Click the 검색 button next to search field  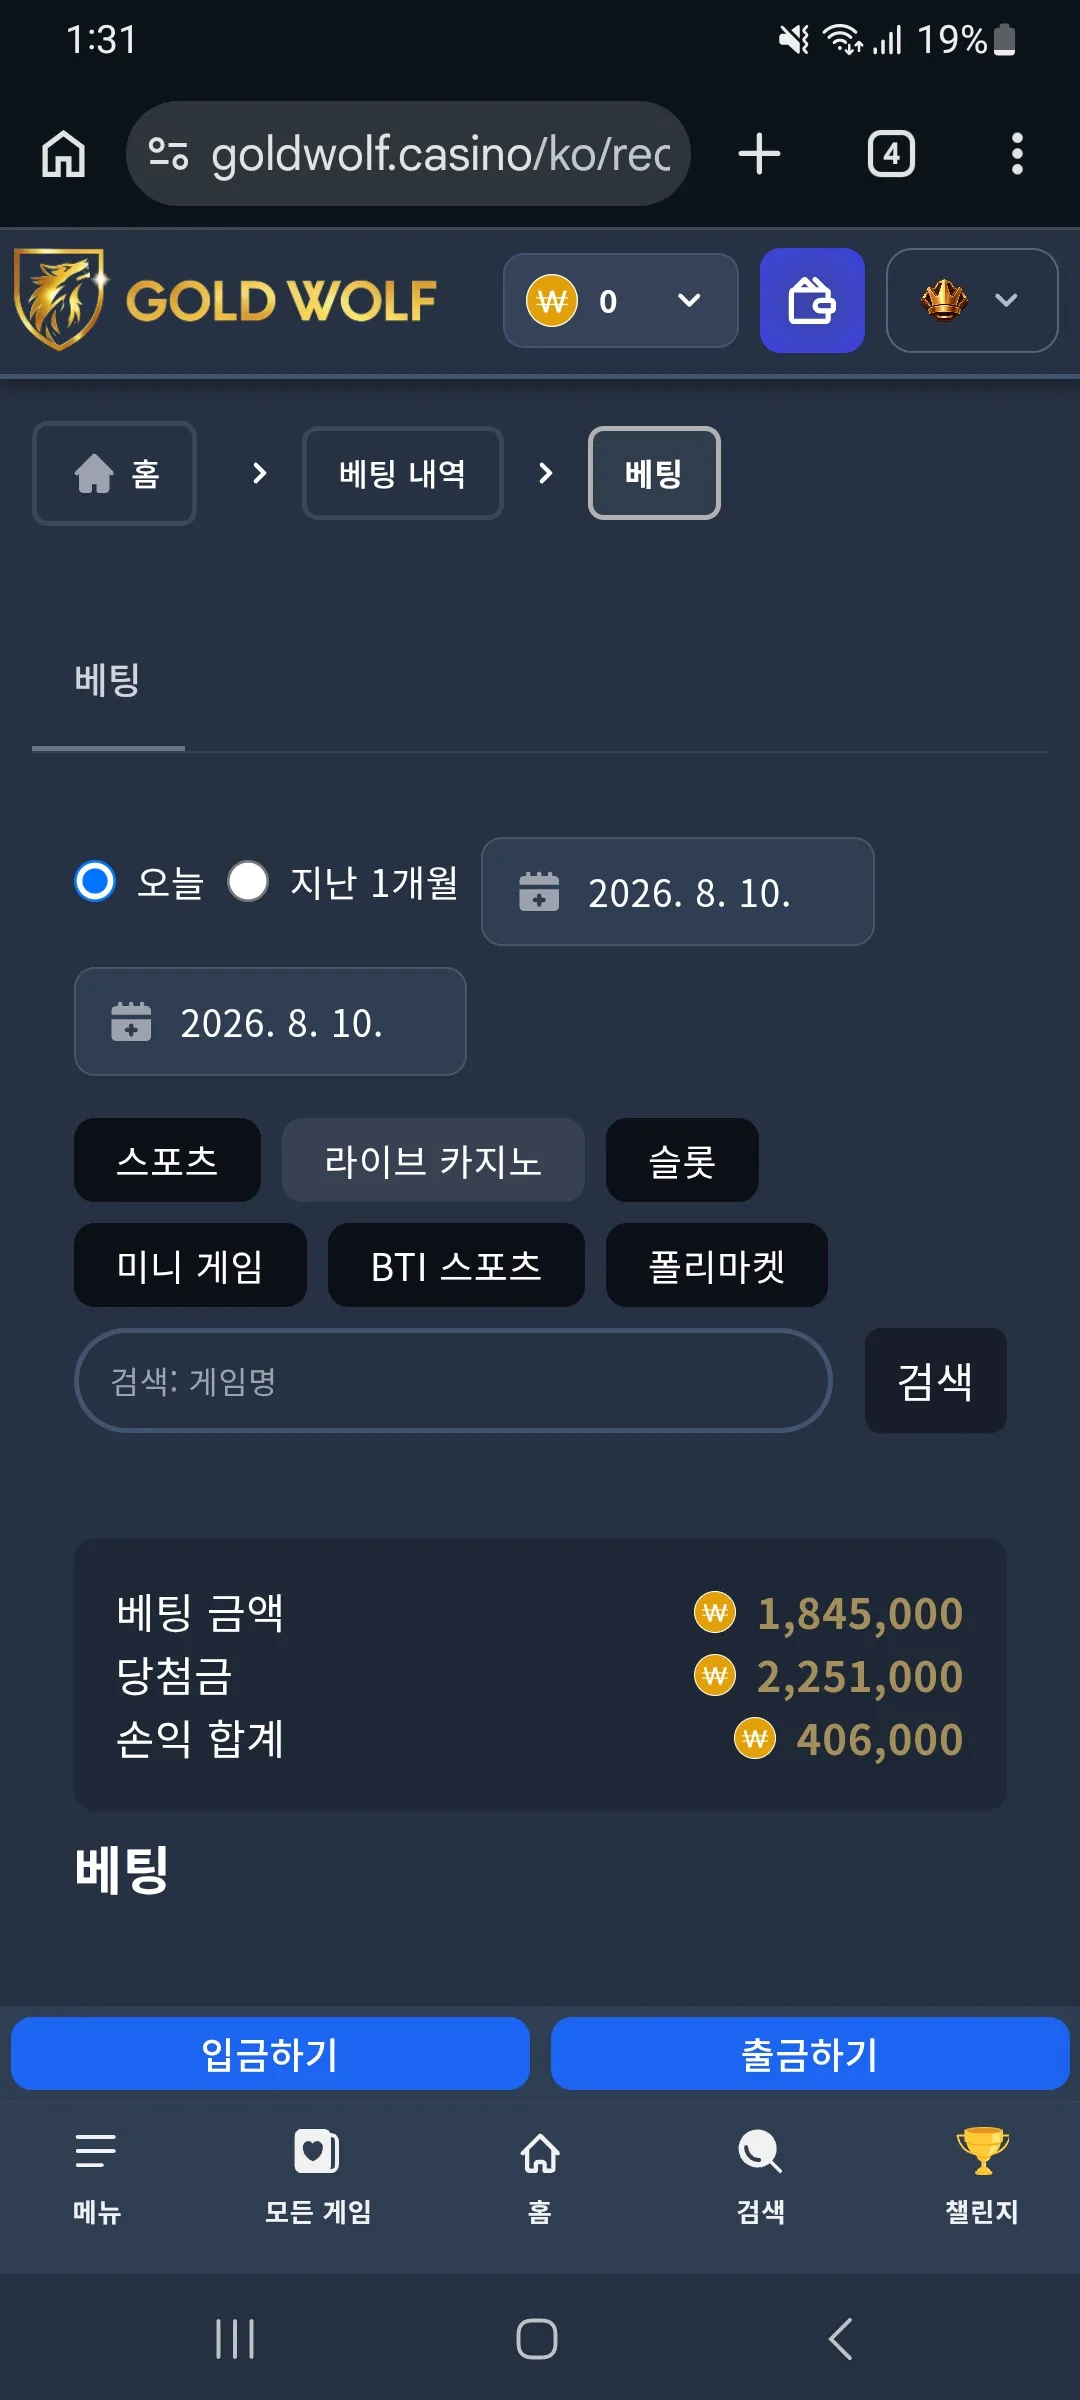tap(936, 1380)
